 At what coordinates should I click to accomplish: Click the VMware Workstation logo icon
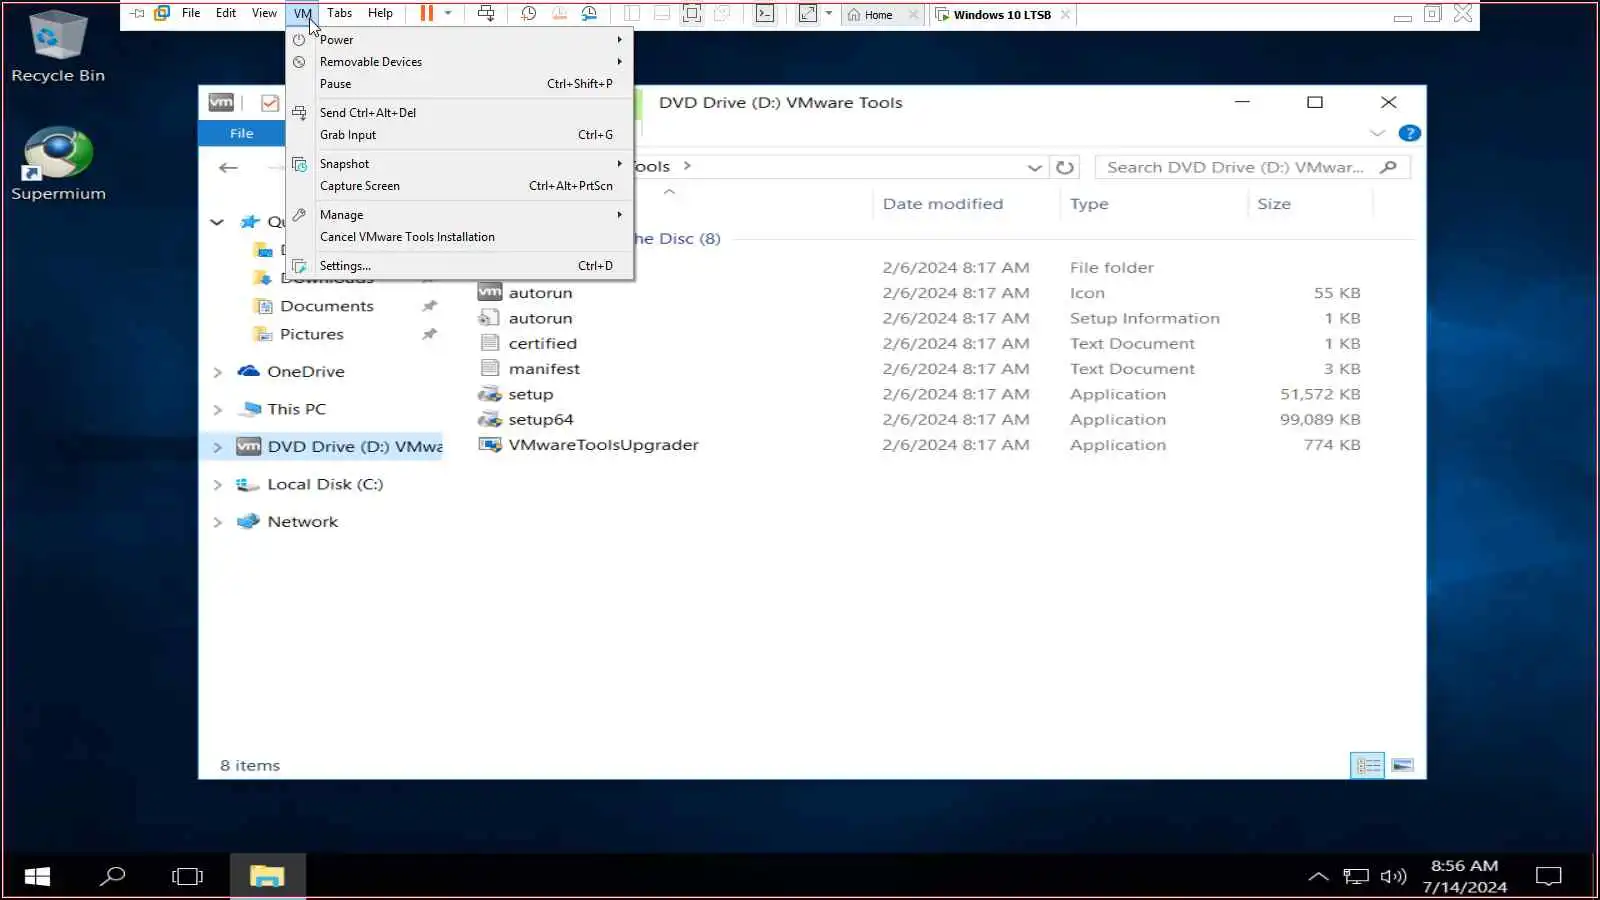point(162,14)
